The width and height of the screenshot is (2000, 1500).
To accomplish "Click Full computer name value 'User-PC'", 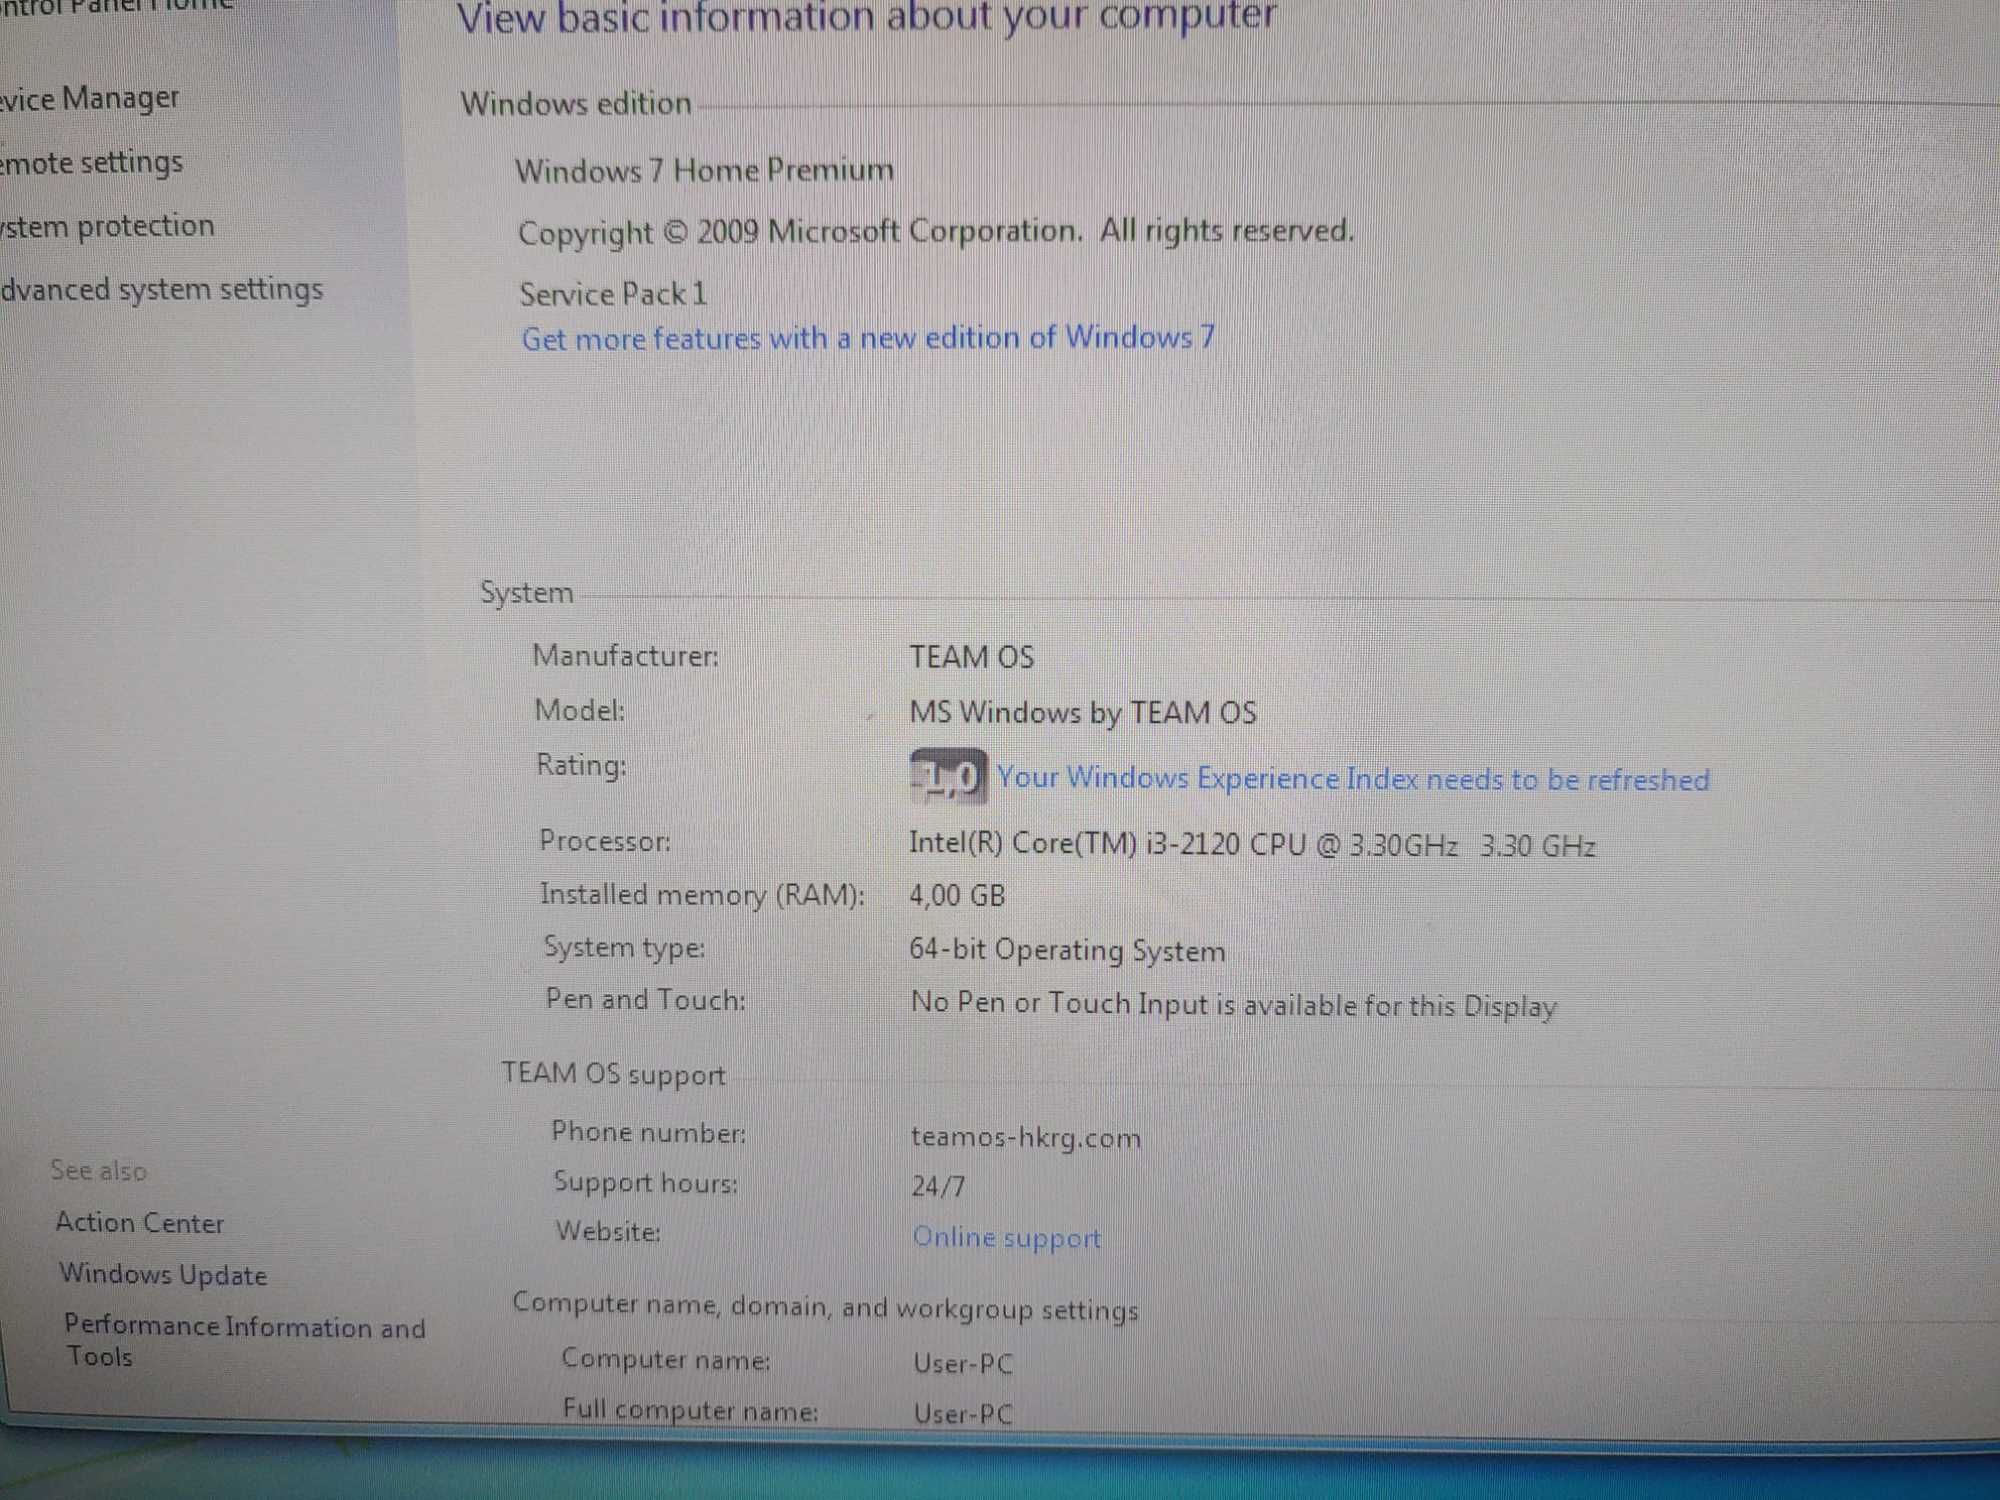I will tap(963, 1414).
